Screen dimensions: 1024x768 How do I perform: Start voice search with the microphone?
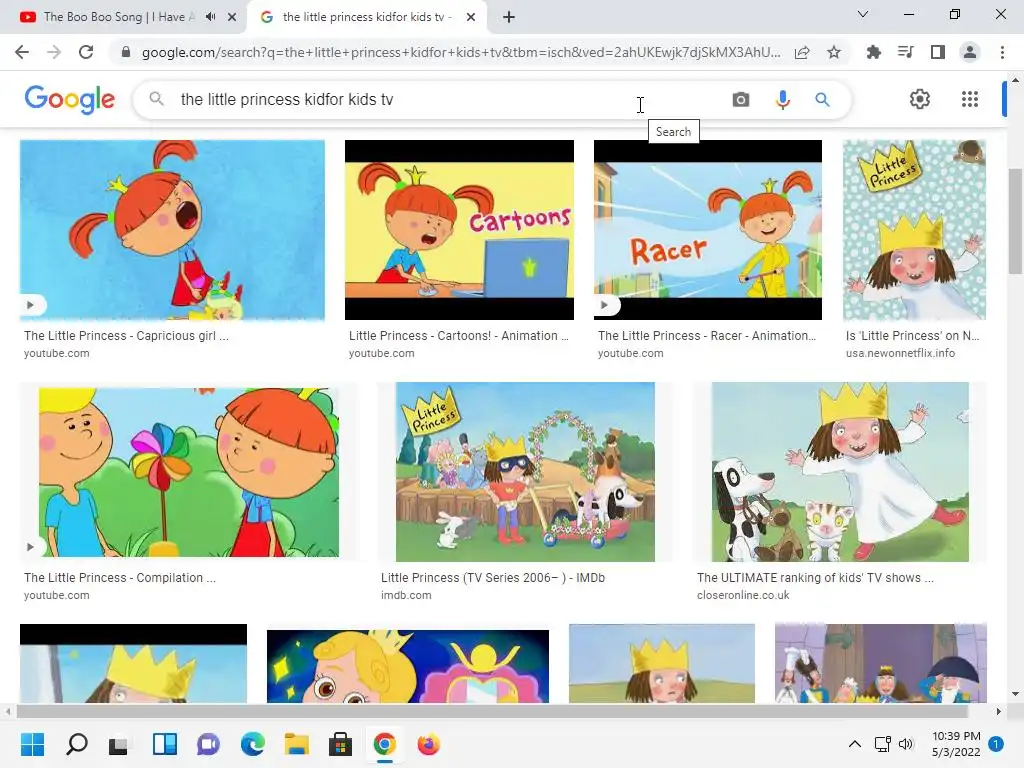pos(782,99)
